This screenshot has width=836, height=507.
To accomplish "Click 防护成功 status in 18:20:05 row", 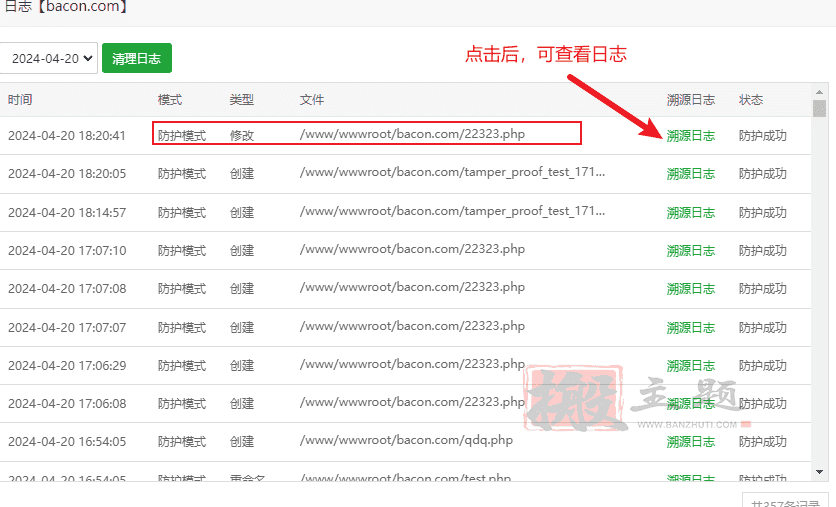I will tap(762, 174).
